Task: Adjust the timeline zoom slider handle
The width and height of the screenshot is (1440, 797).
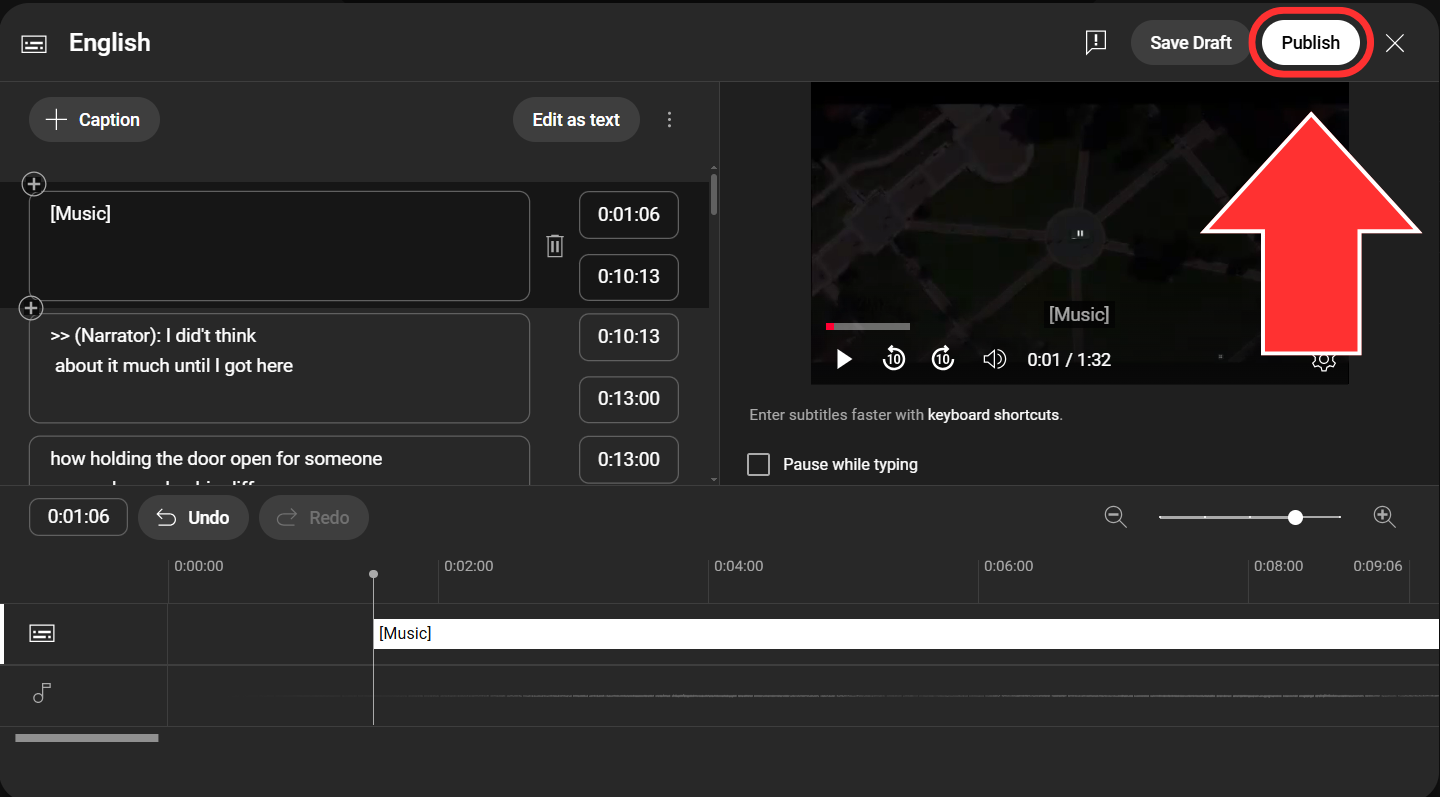Action: point(1296,517)
